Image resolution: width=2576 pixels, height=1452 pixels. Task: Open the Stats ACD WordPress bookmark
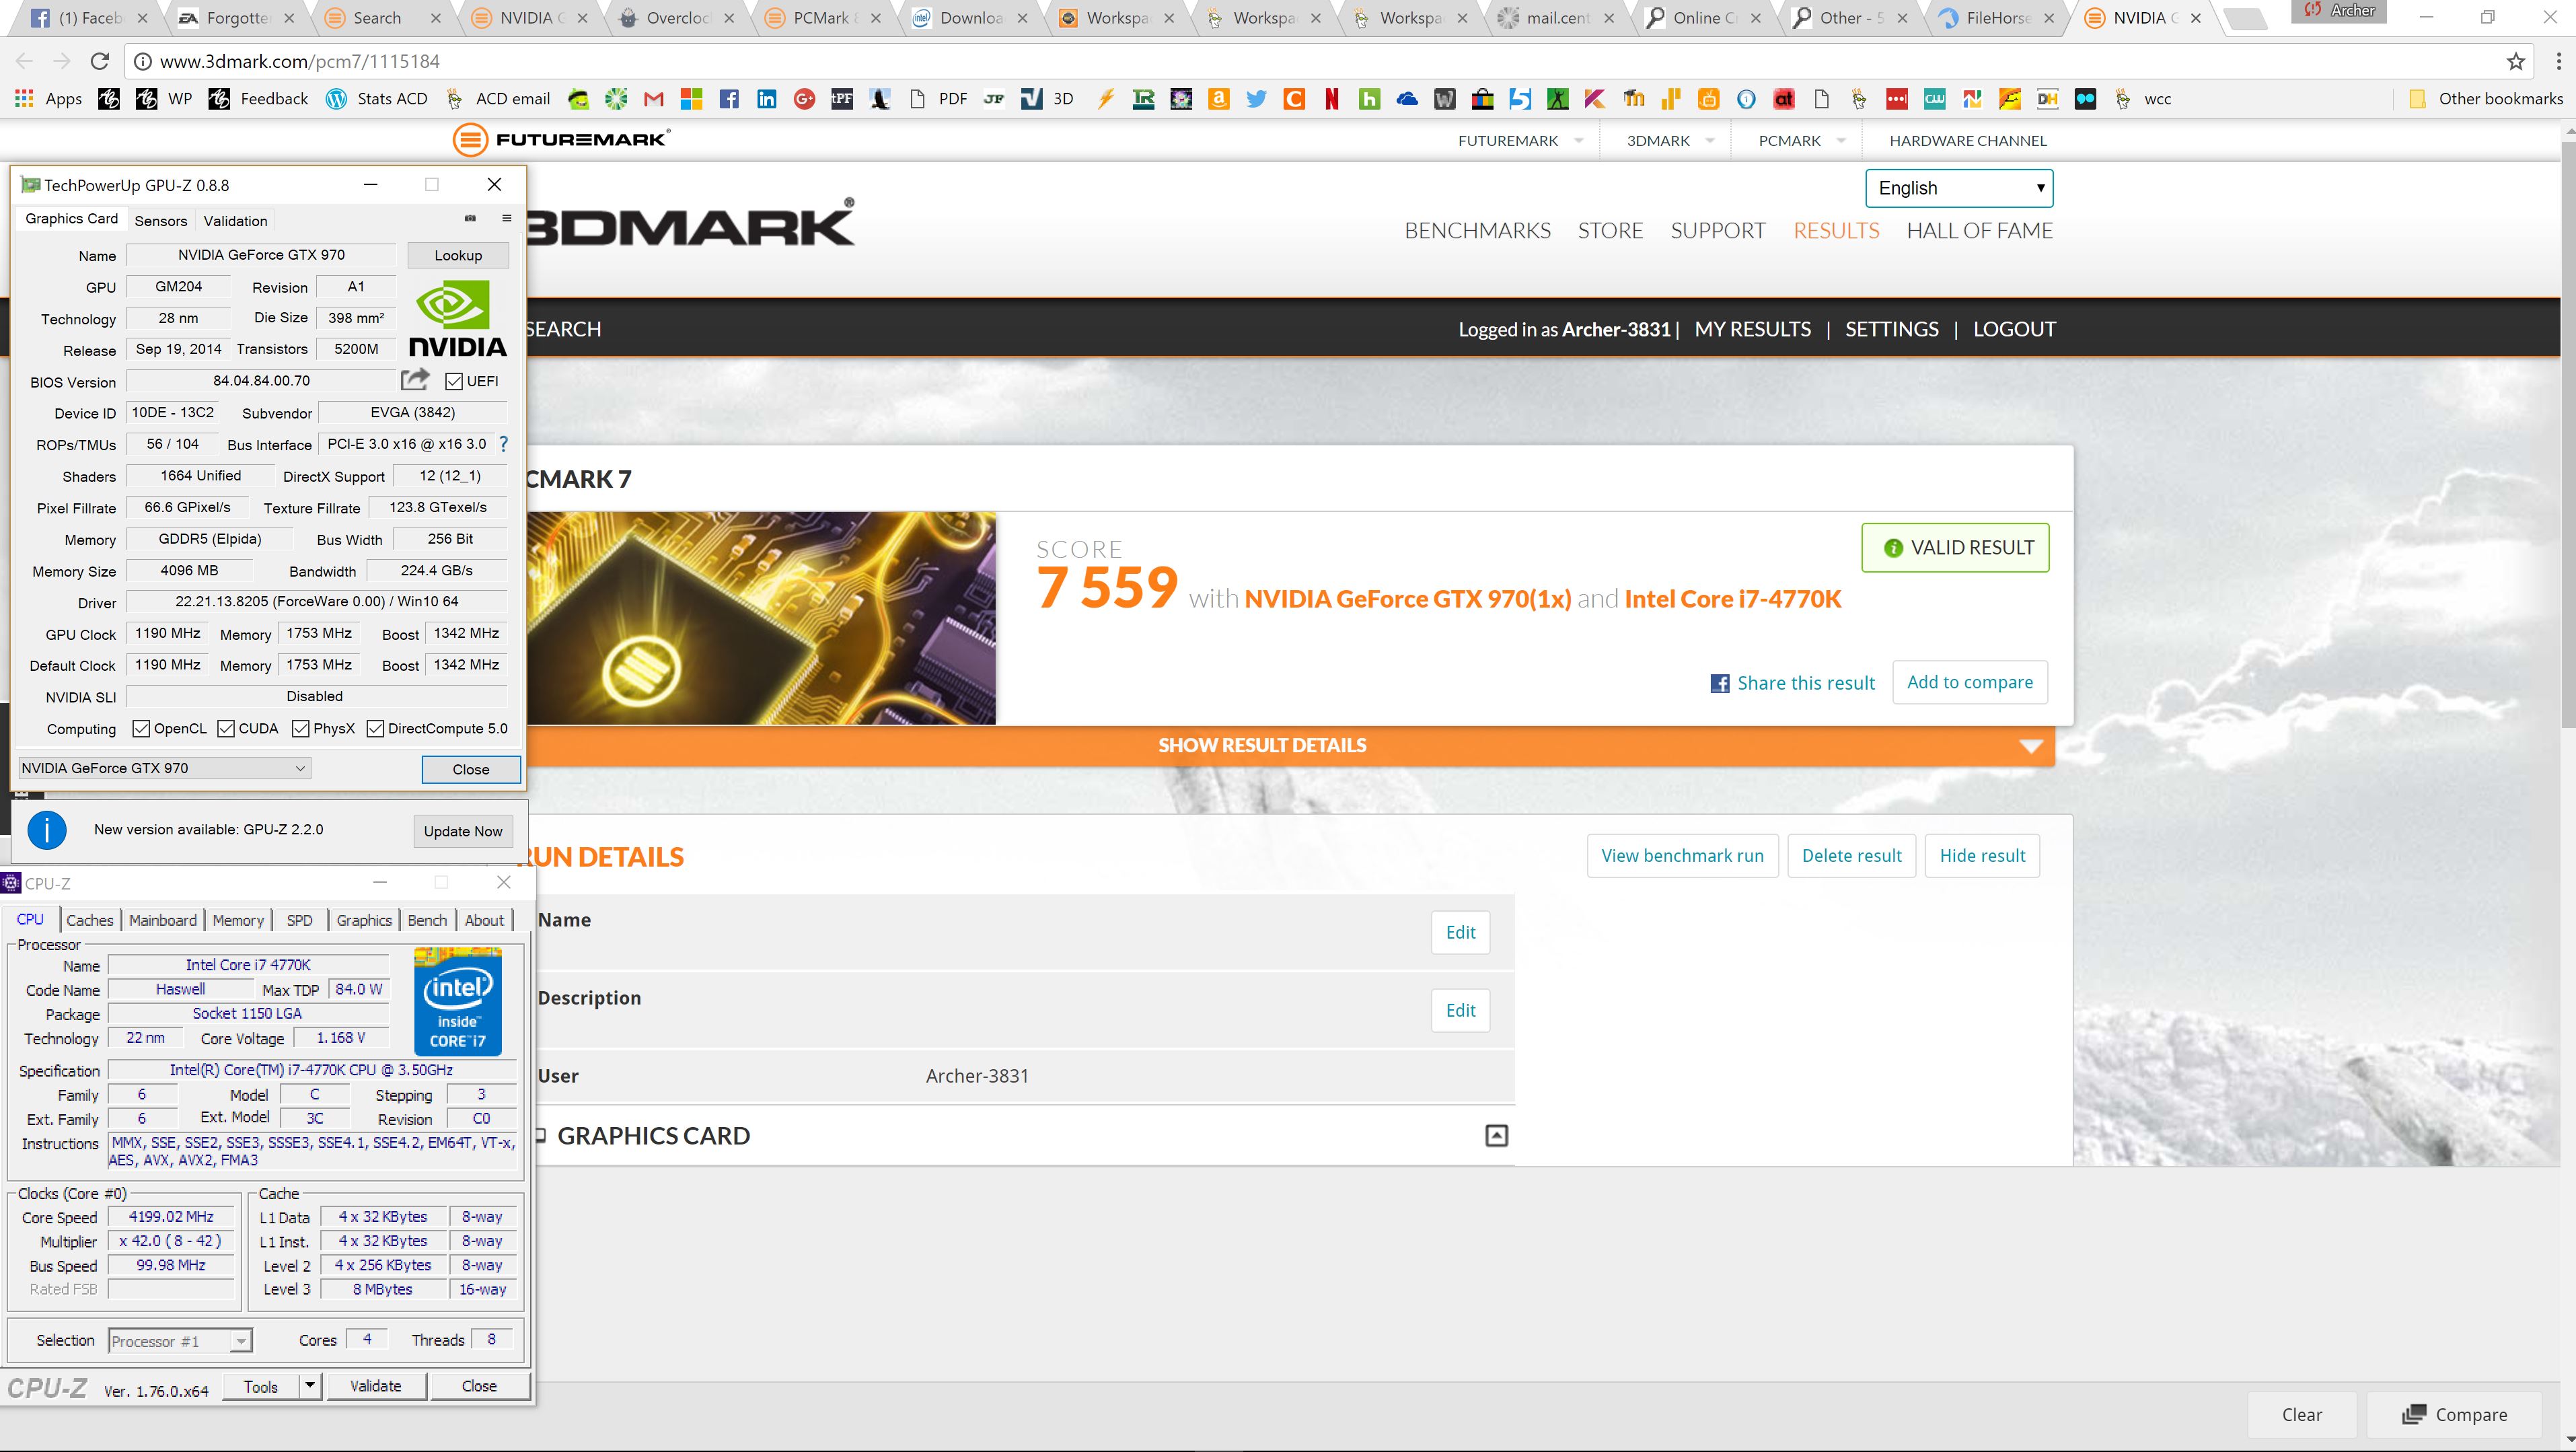pos(377,99)
